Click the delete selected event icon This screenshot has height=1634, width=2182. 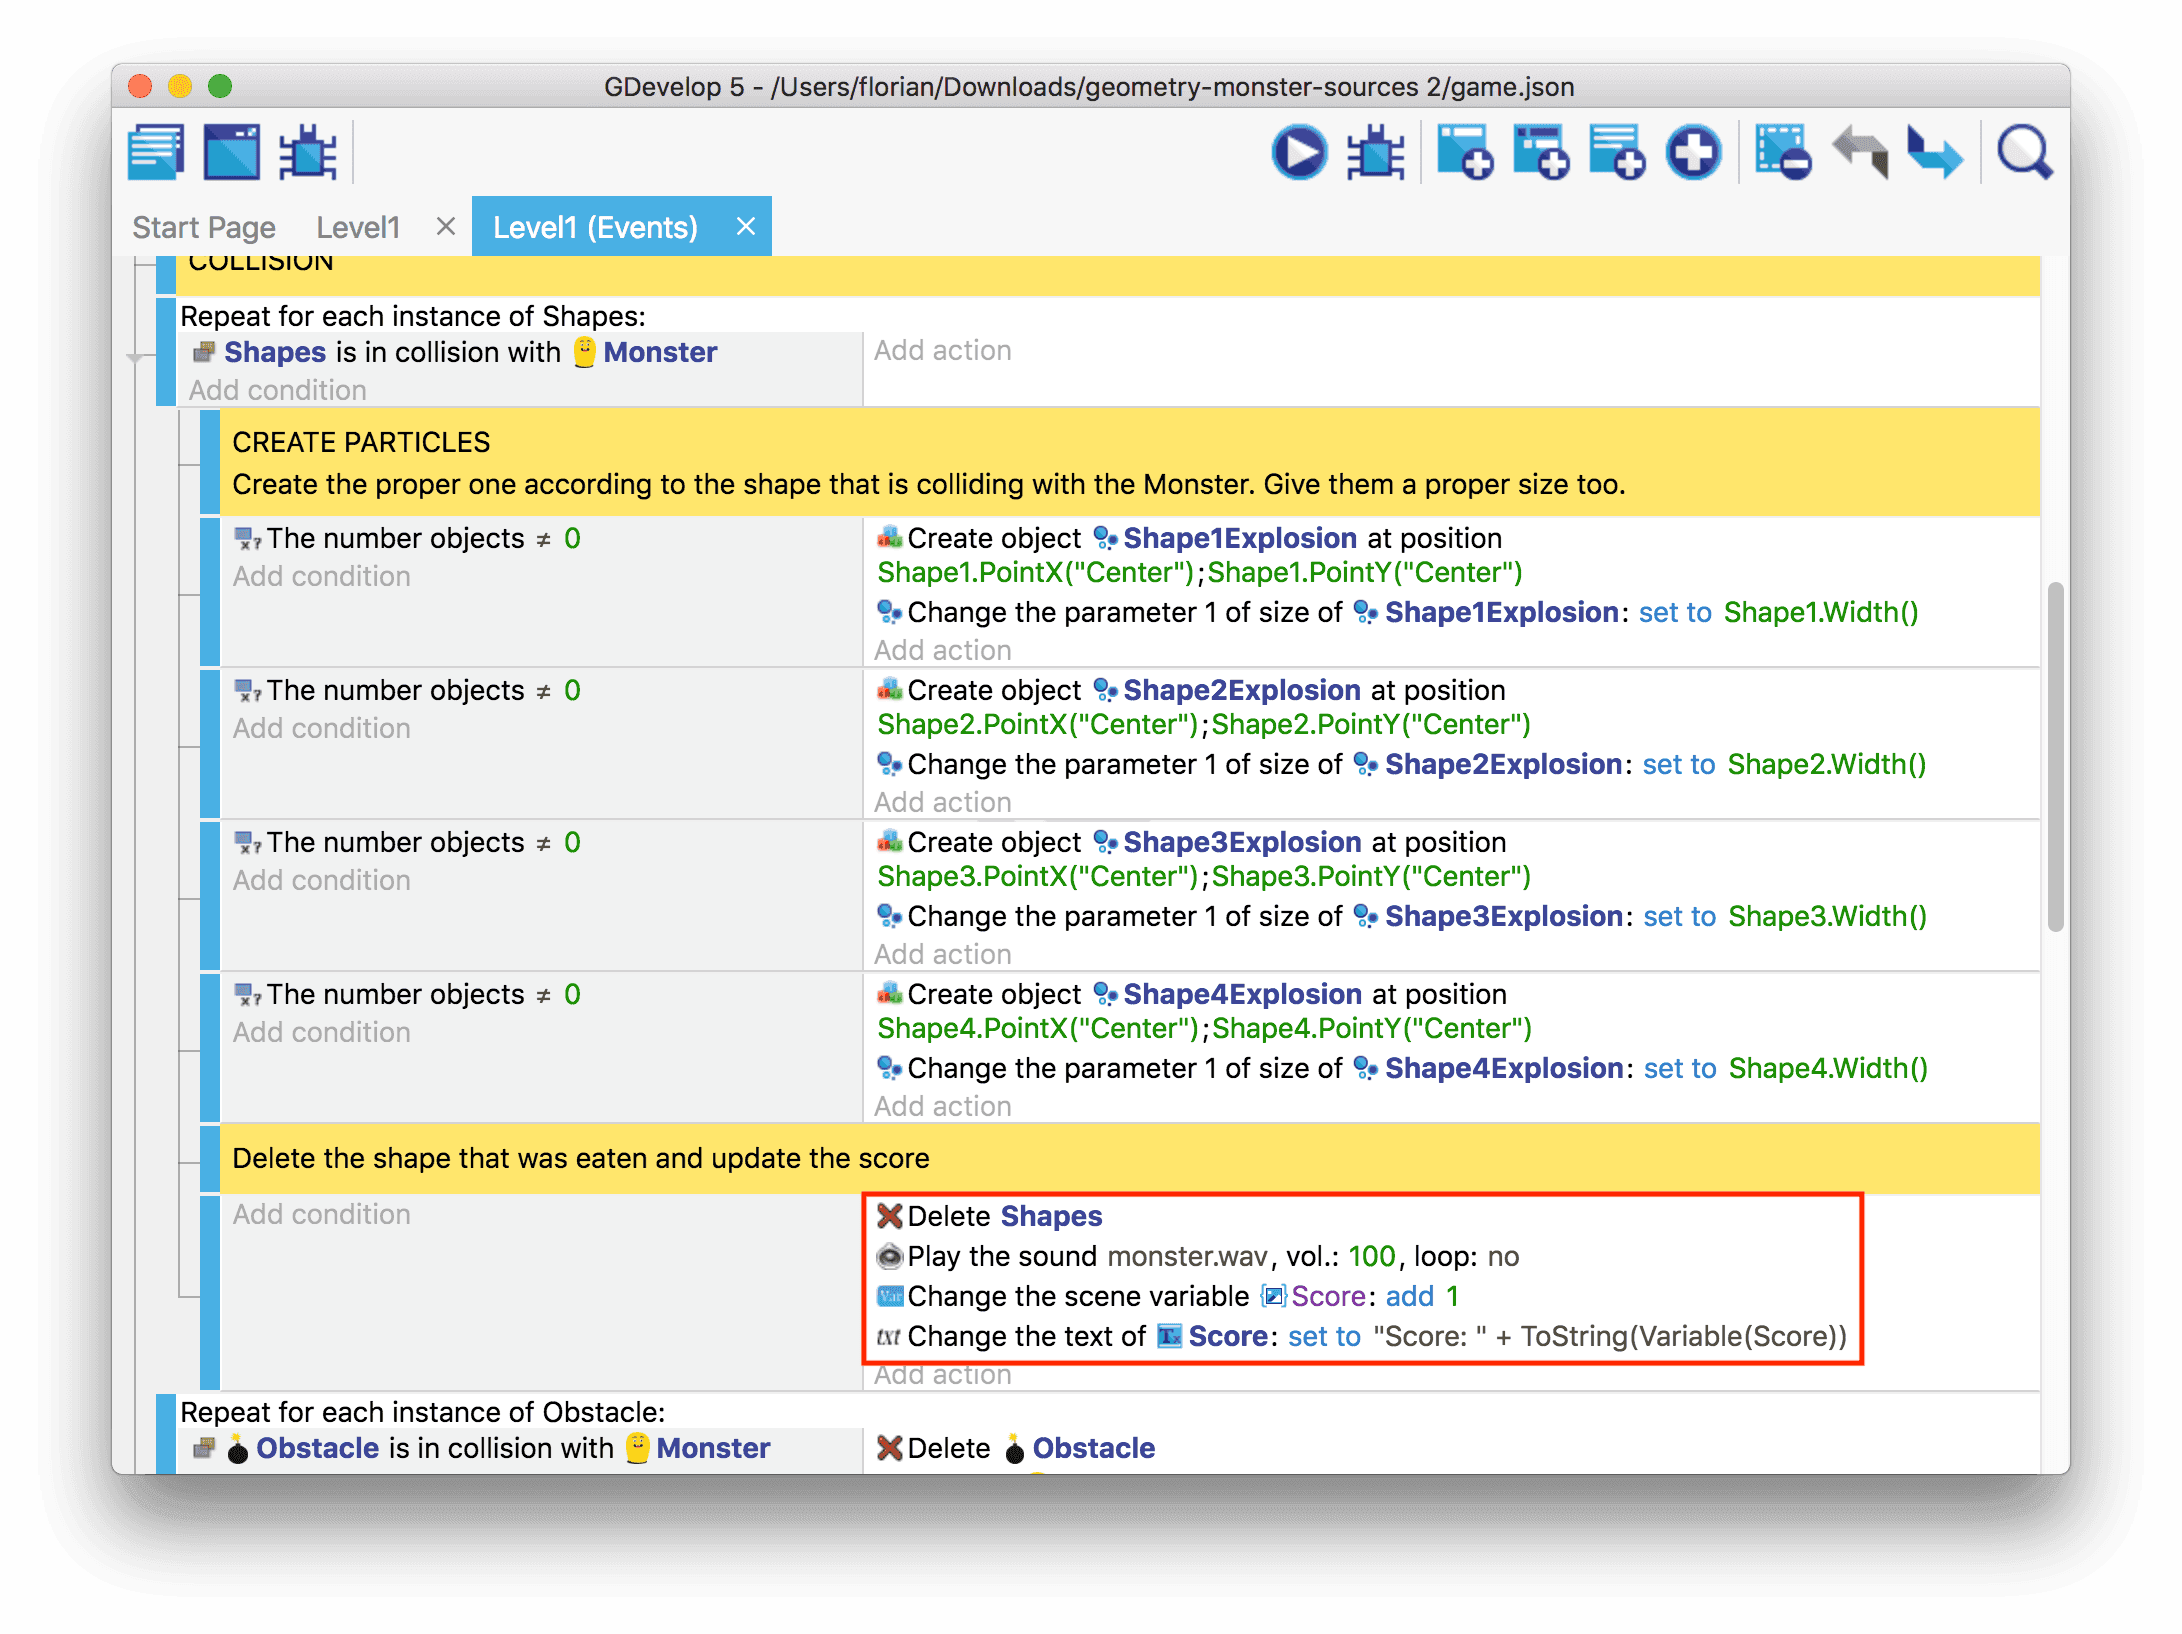tap(1782, 152)
